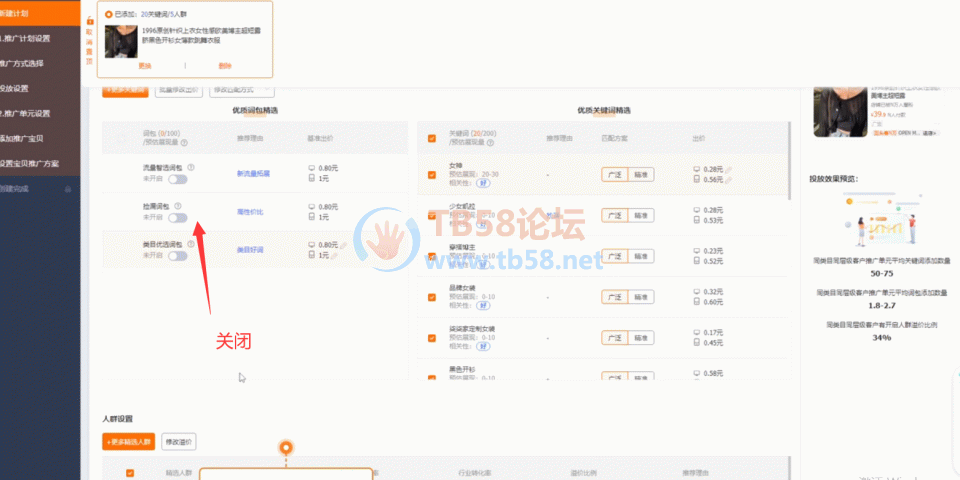Viewport: 960px width, 480px height.
Task: Toggle the 捡漏词包 switch
Action: pos(177,217)
